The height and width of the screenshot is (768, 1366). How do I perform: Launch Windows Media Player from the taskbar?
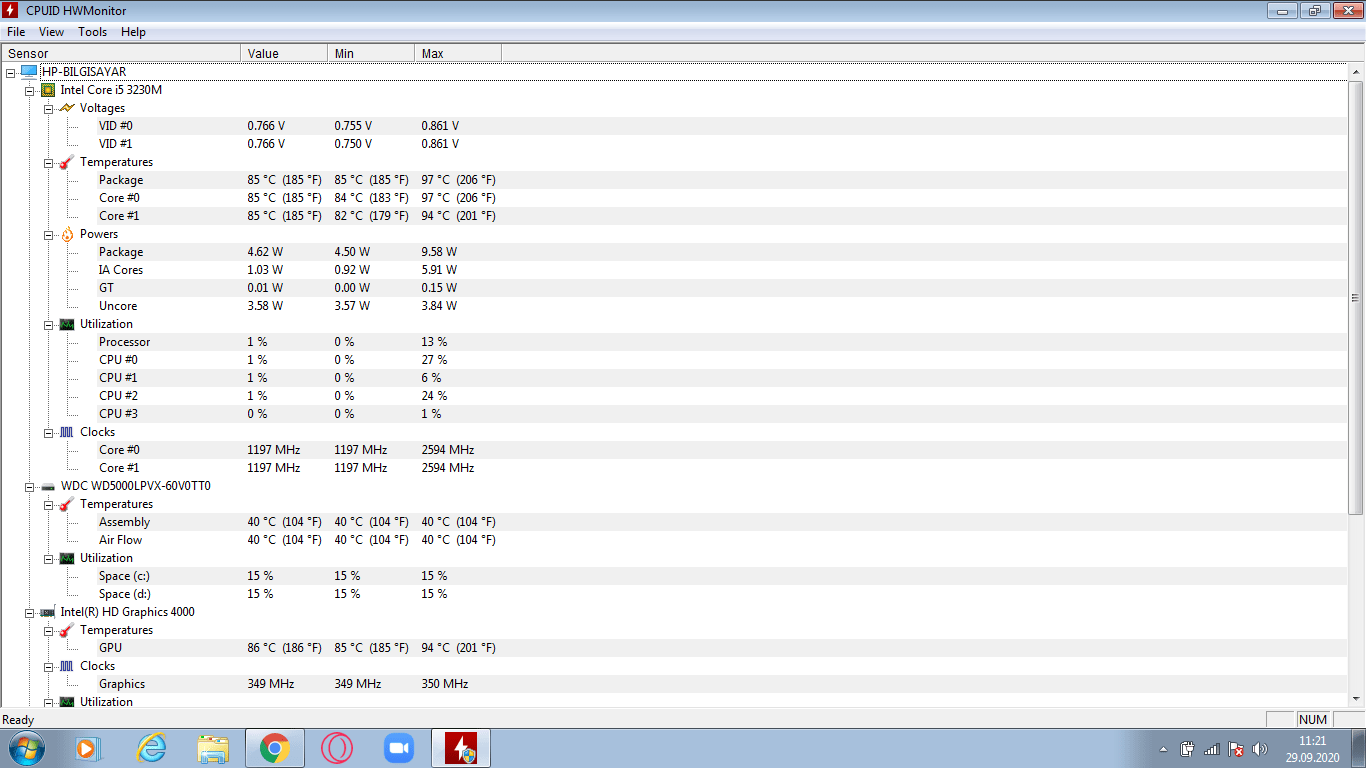pos(88,748)
